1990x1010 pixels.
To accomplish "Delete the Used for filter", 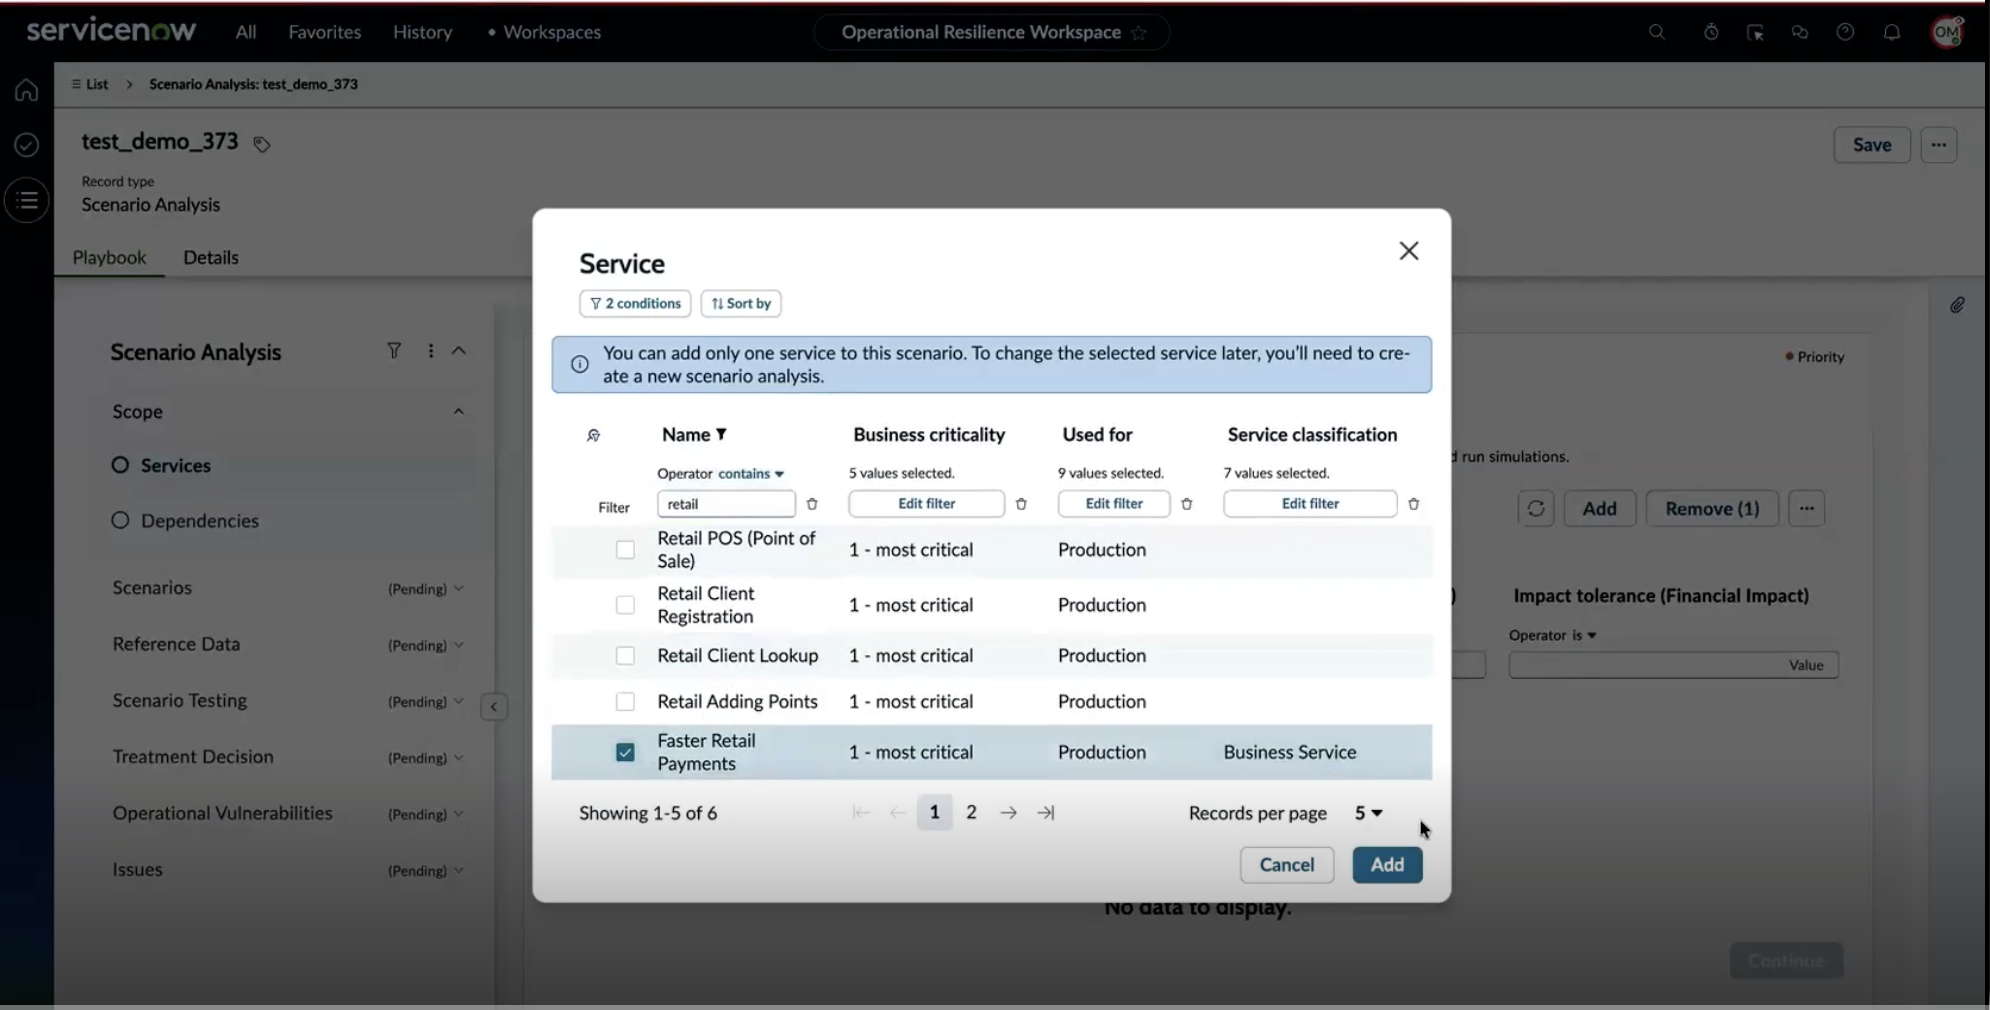I will [x=1186, y=504].
